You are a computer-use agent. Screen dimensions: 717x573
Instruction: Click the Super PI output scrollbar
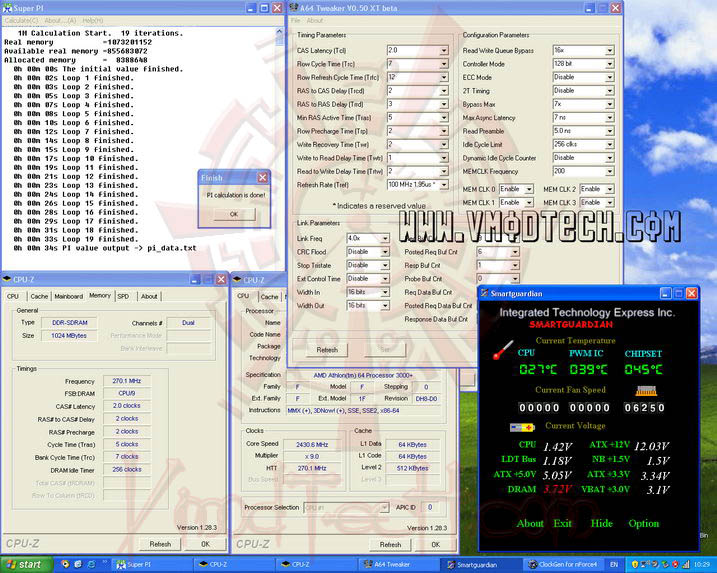tap(279, 149)
